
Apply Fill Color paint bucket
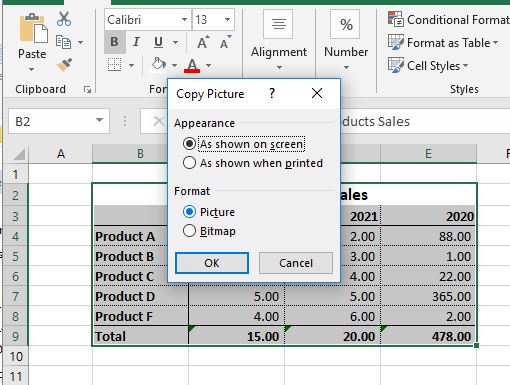[x=159, y=64]
